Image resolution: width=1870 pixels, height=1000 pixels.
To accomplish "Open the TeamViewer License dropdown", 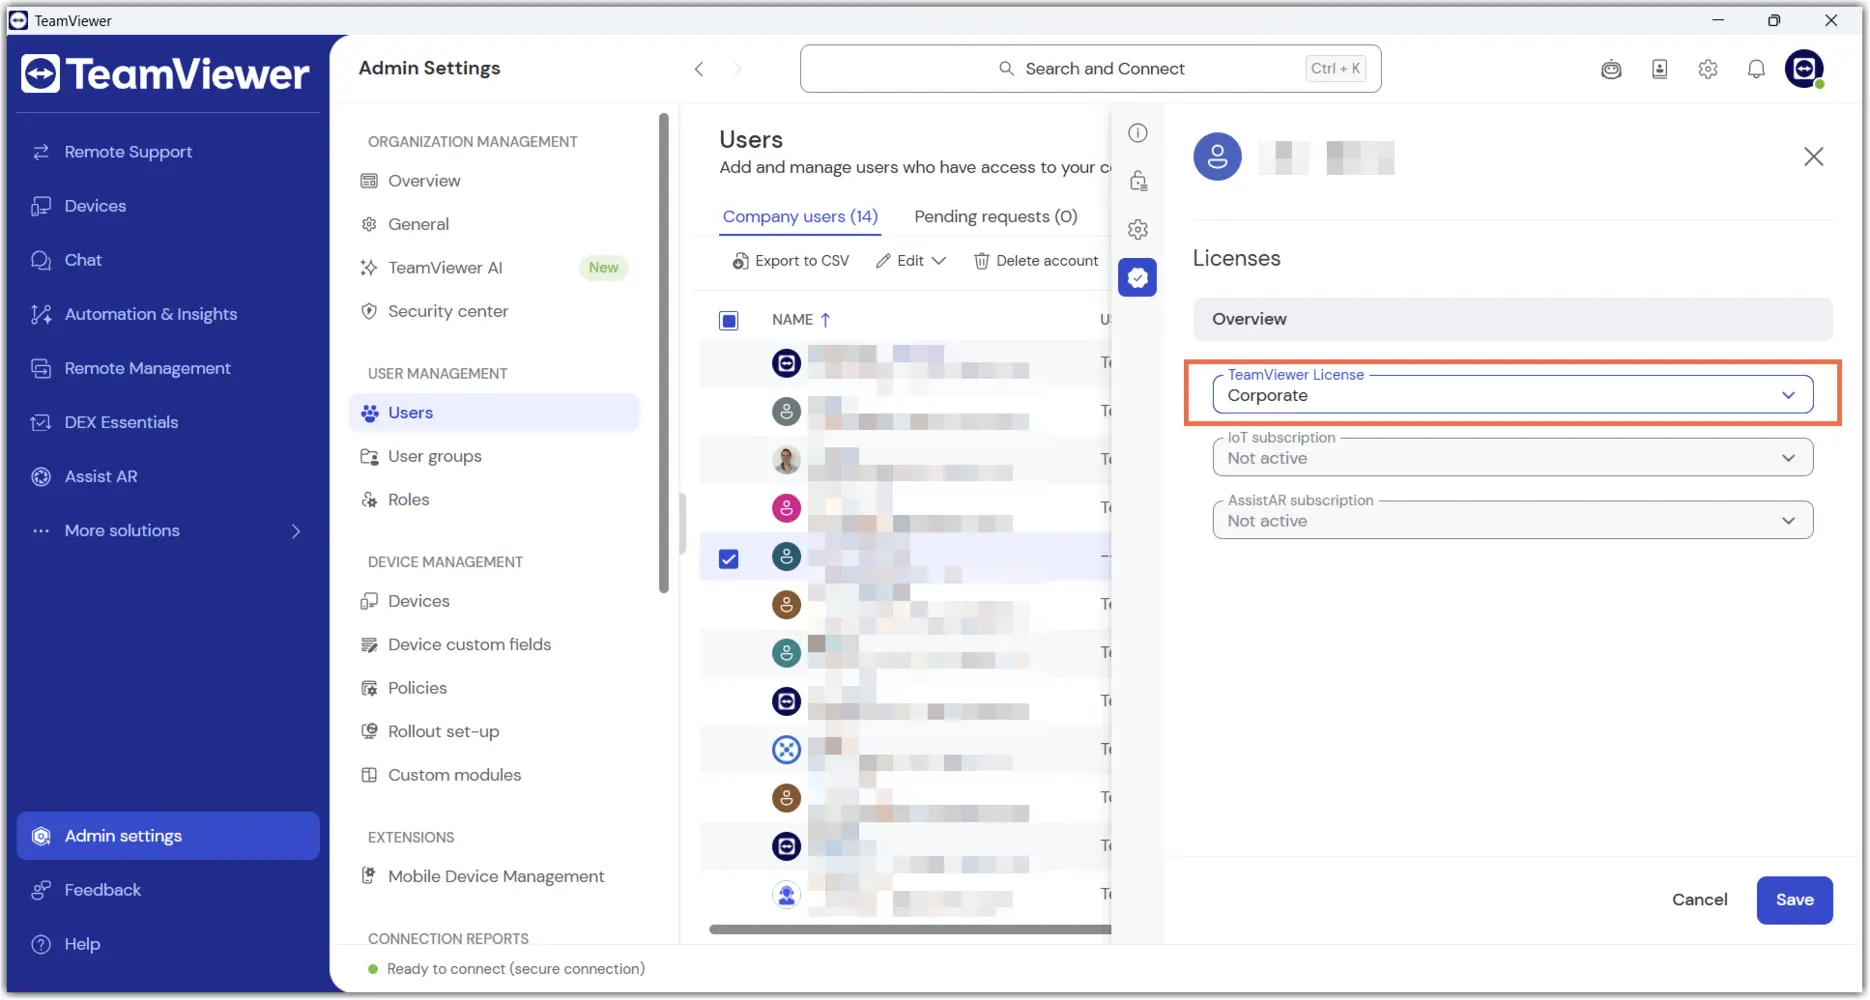I will (1512, 395).
